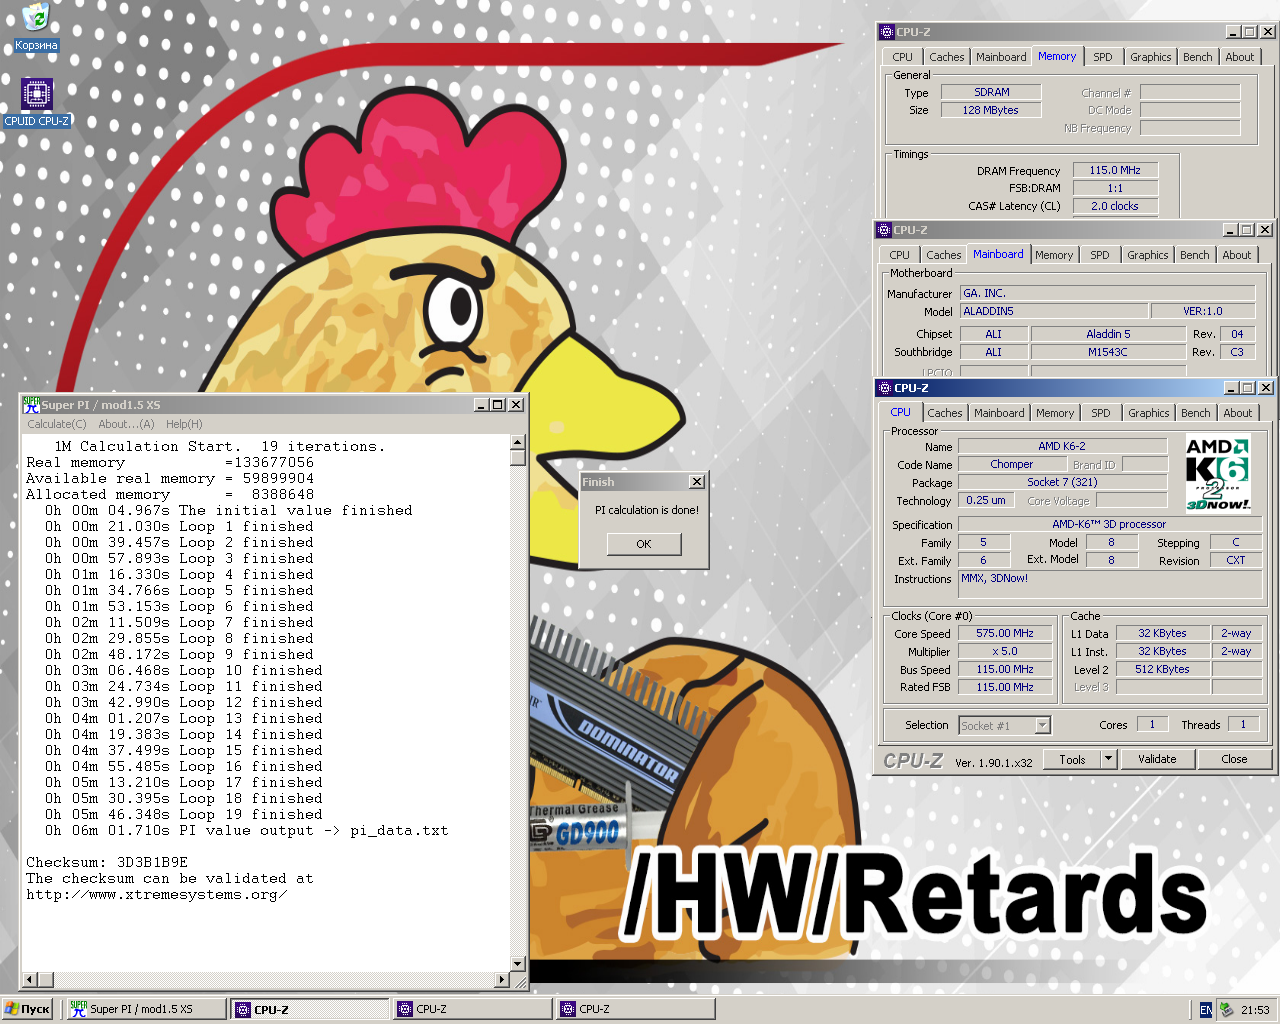Click the AMD K6-2 processor logo
This screenshot has width=1280, height=1024.
[1217, 474]
